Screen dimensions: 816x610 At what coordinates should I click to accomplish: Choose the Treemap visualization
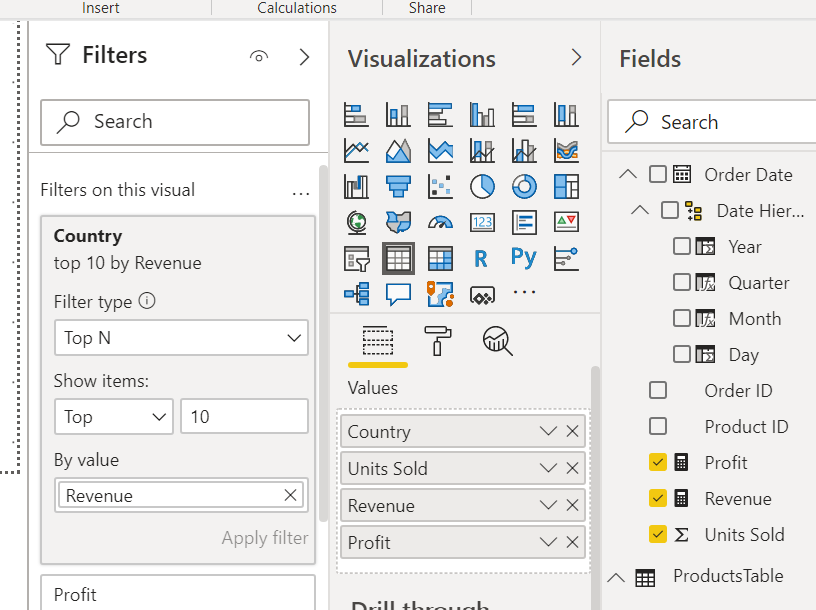point(566,186)
